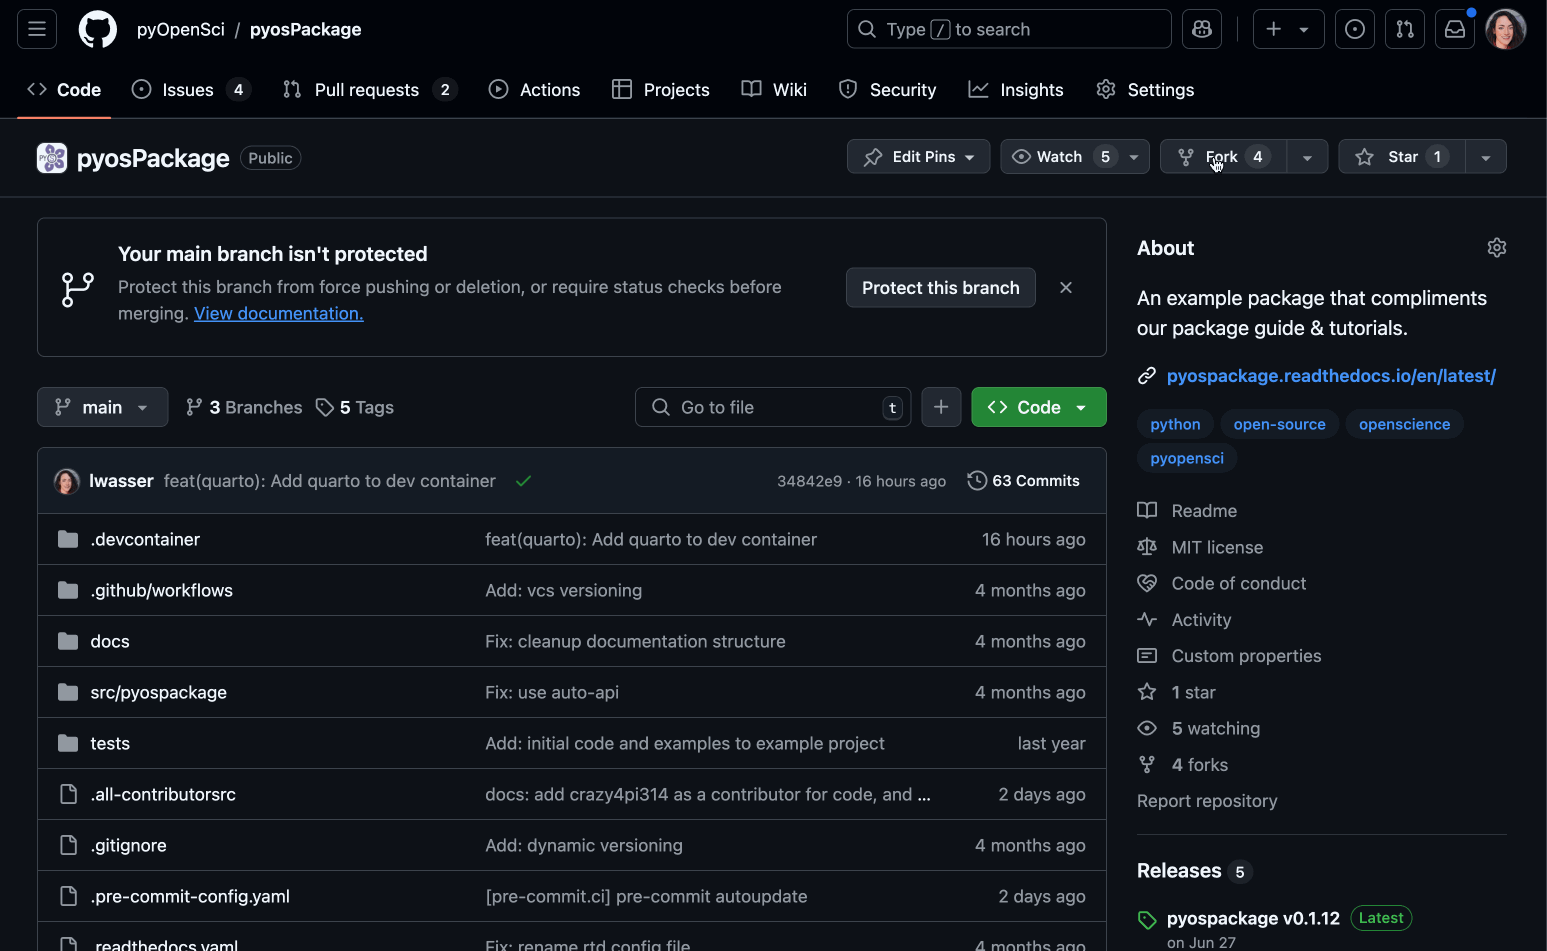Click the search box in header
The width and height of the screenshot is (1547, 951).
tap(1009, 29)
